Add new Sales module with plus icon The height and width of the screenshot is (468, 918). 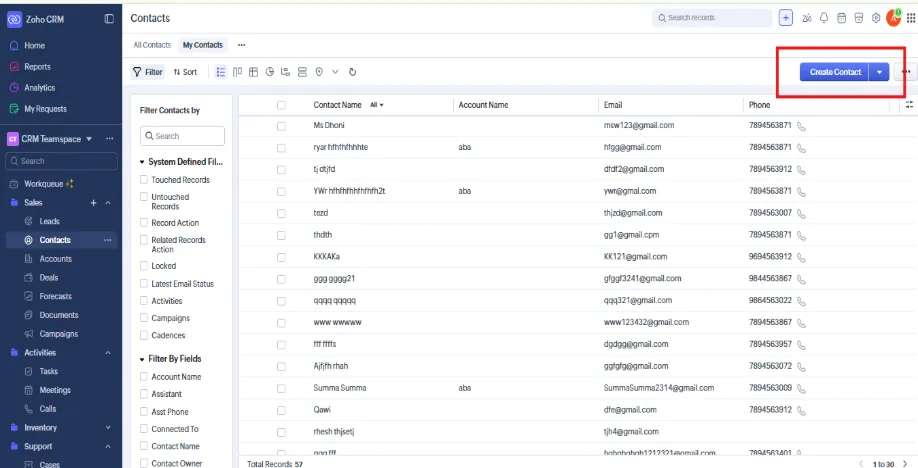click(93, 203)
